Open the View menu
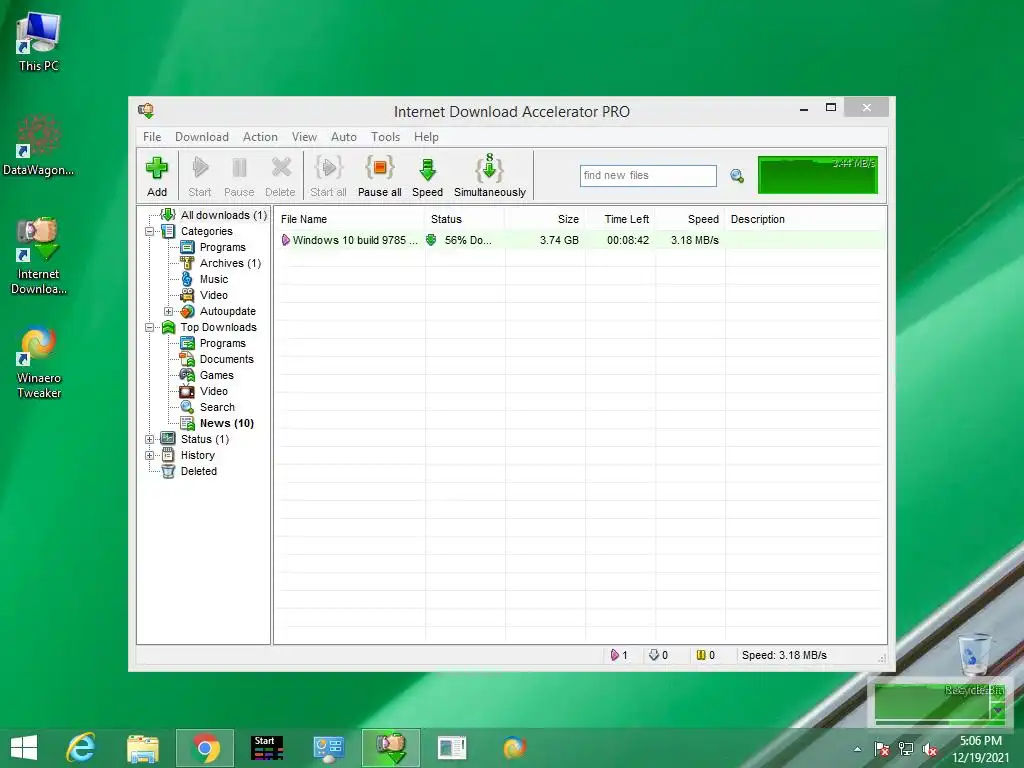This screenshot has width=1024, height=768. click(304, 137)
